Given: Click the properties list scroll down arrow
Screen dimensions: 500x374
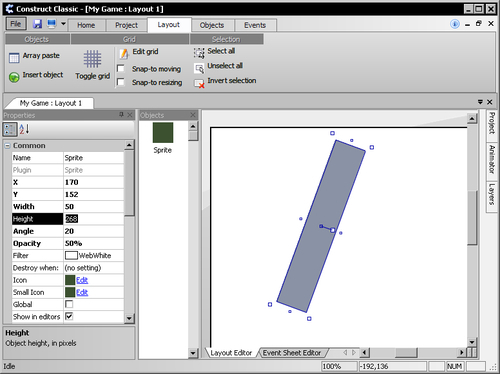Looking at the screenshot, I should pos(129,318).
